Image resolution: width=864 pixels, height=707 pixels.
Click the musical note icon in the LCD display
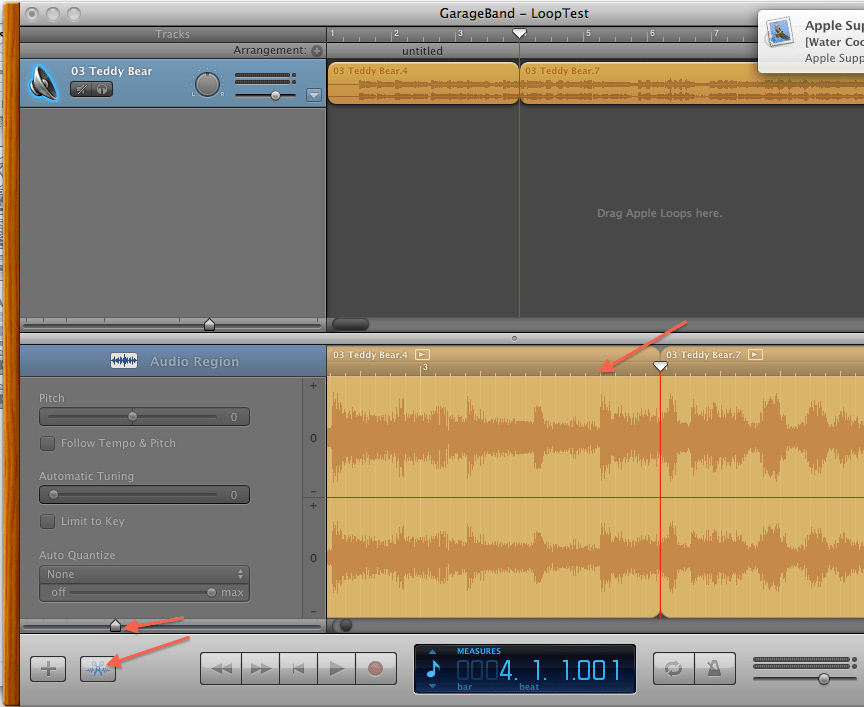[x=432, y=668]
